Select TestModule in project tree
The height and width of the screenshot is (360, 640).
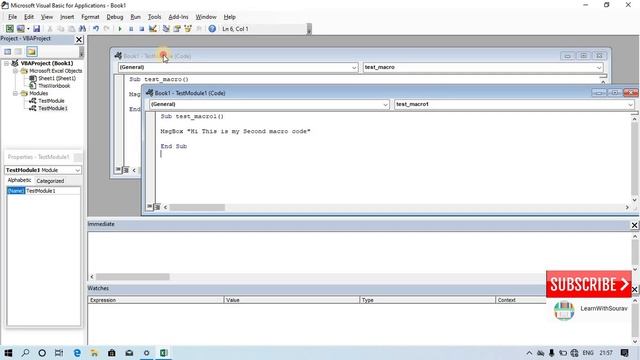pyautogui.click(x=51, y=101)
